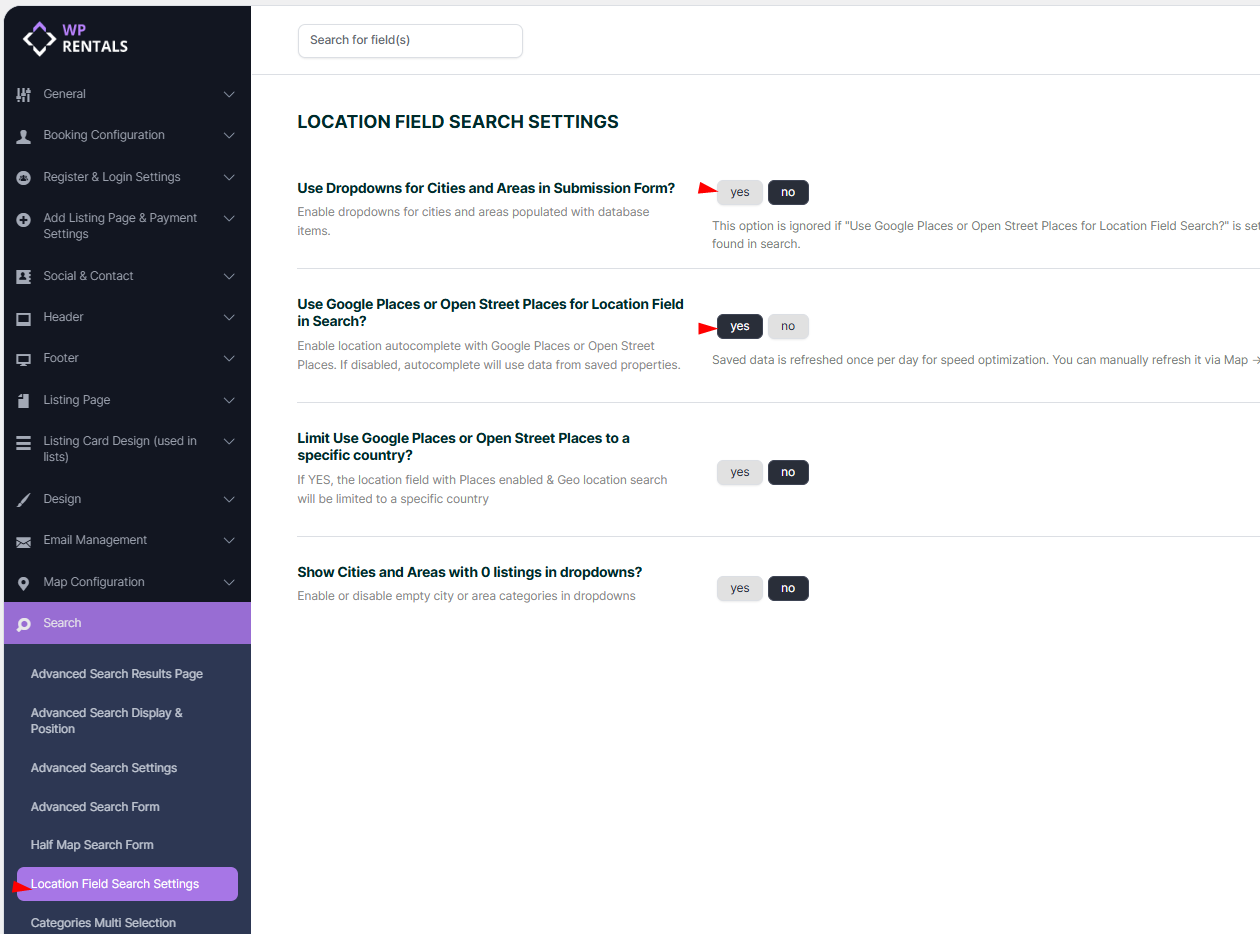
Task: Click the Search for field(s) box
Action: [410, 41]
